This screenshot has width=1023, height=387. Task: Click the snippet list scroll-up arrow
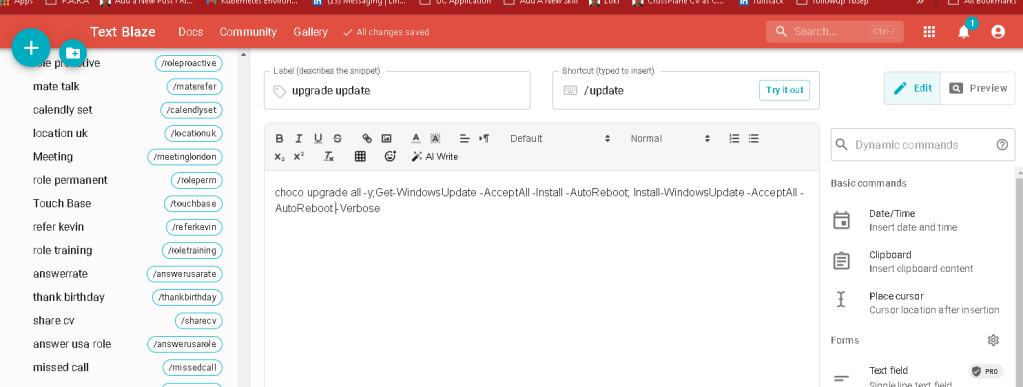point(243,55)
